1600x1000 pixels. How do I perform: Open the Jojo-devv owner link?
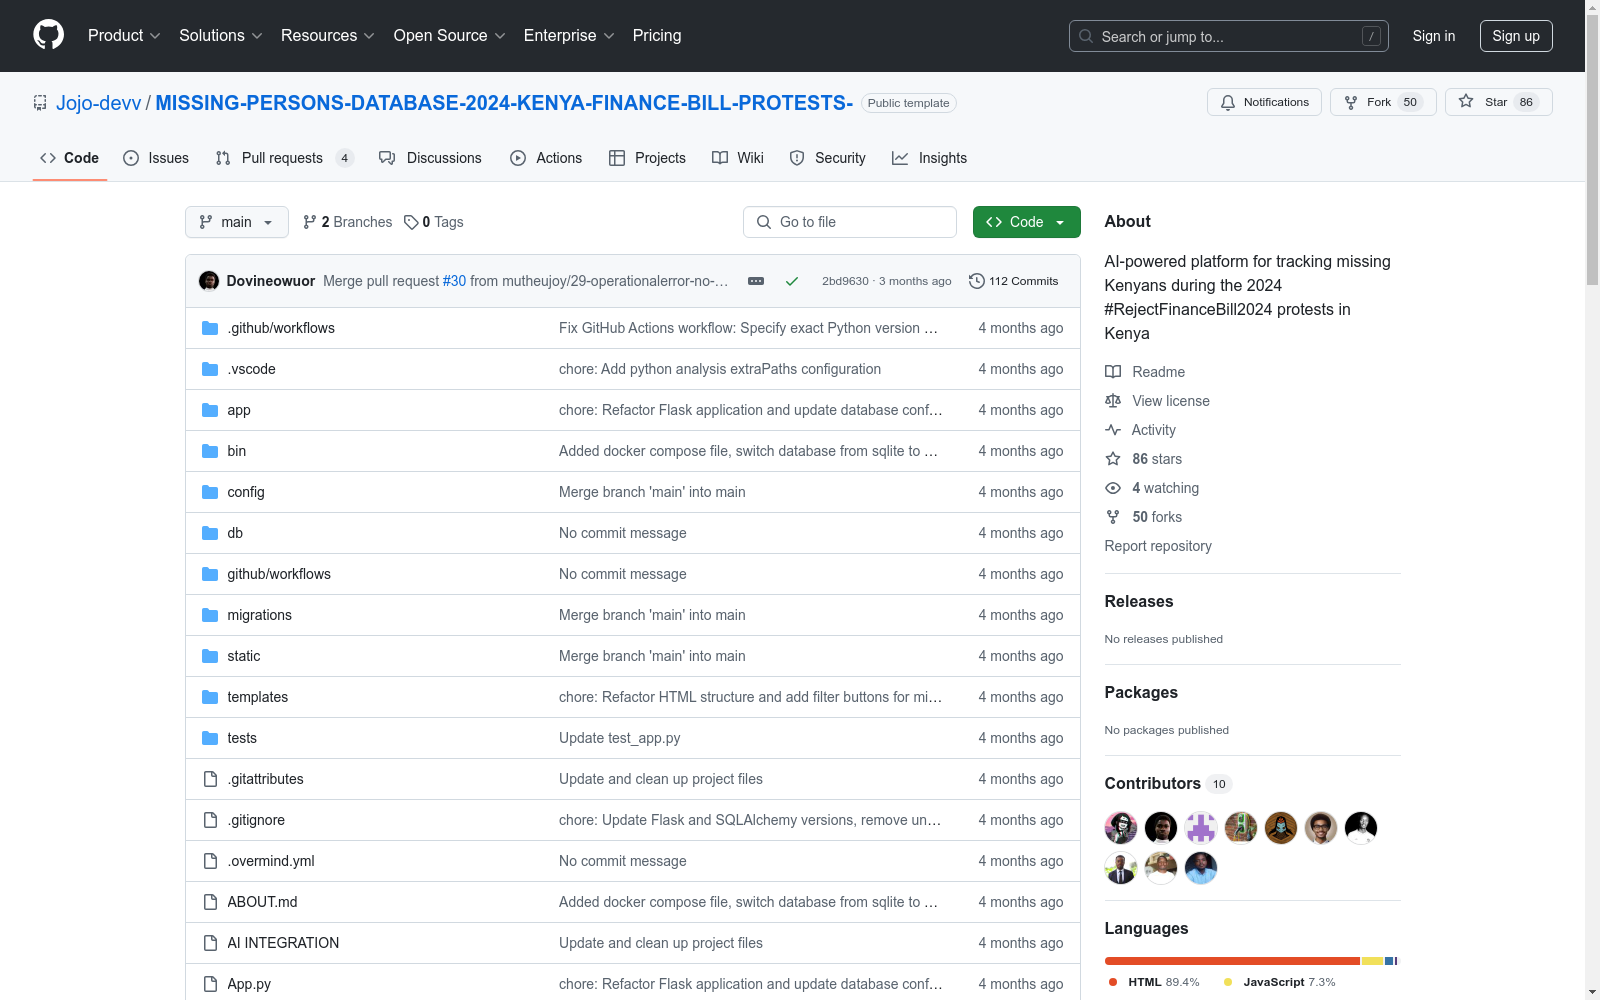[99, 103]
